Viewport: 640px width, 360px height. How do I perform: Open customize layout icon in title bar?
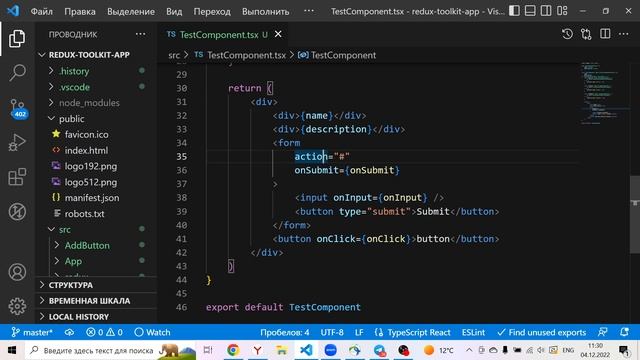[562, 11]
